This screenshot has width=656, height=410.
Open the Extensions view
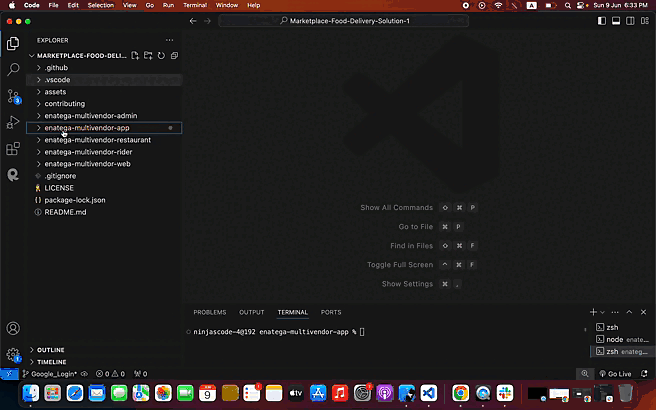13,148
